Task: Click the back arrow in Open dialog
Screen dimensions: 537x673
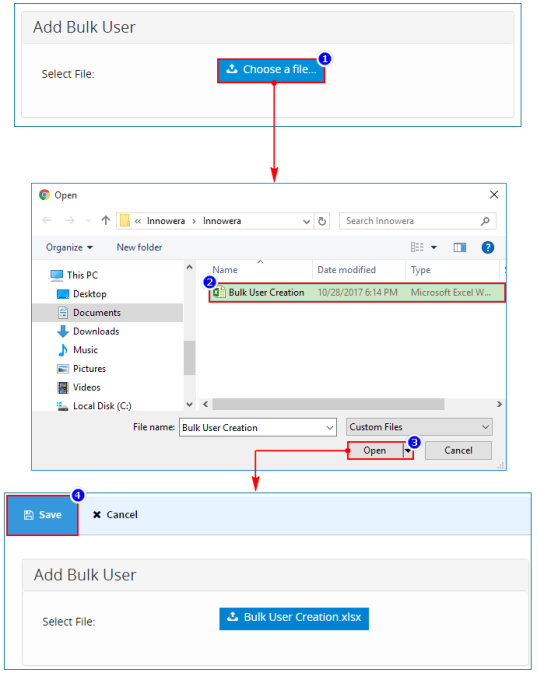Action: click(47, 221)
